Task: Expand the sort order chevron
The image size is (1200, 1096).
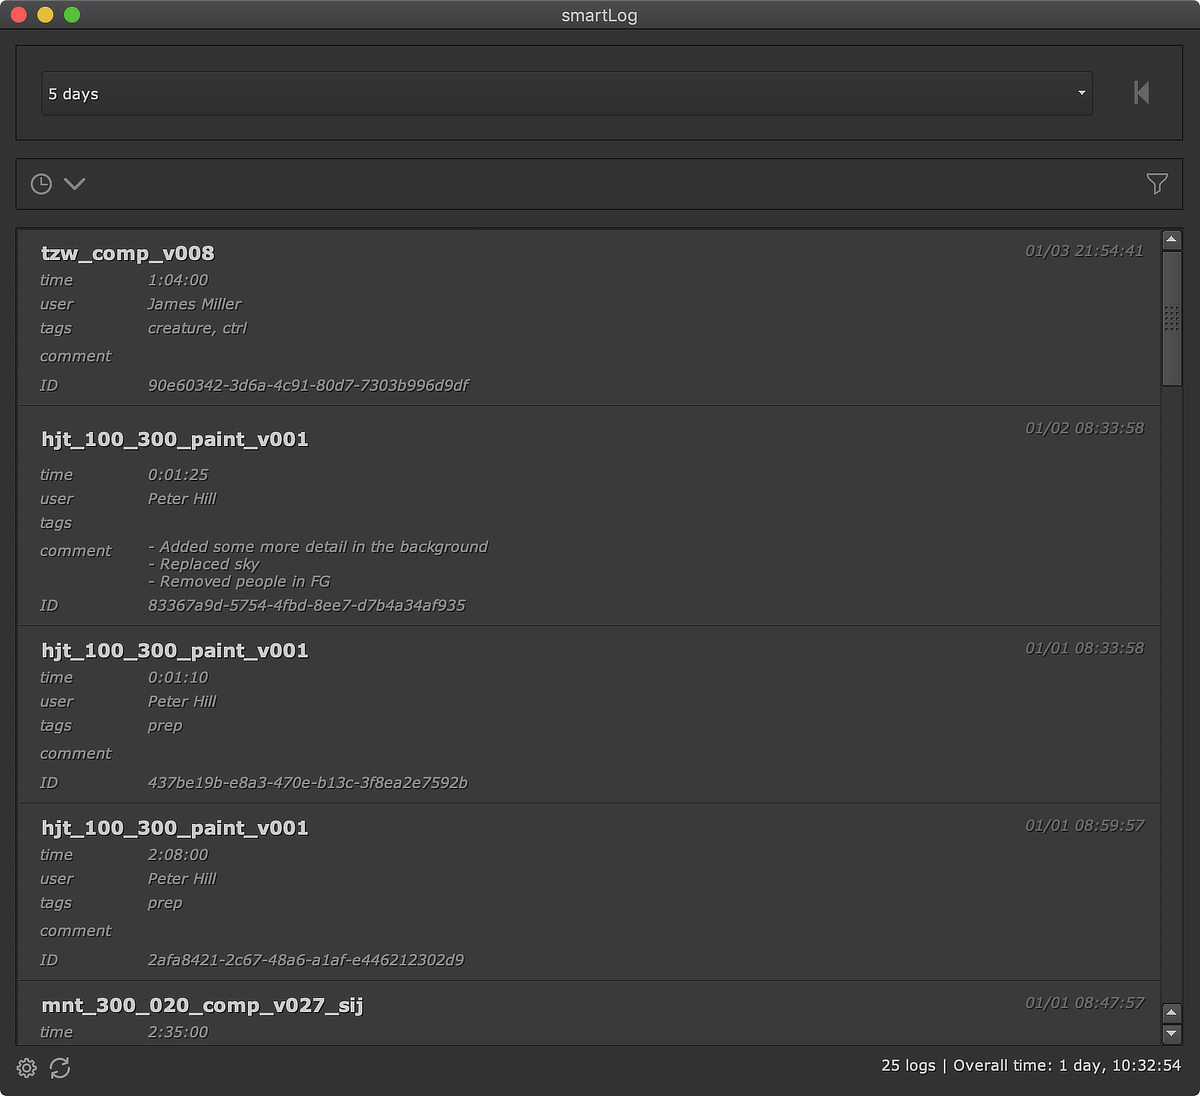Action: (x=75, y=184)
